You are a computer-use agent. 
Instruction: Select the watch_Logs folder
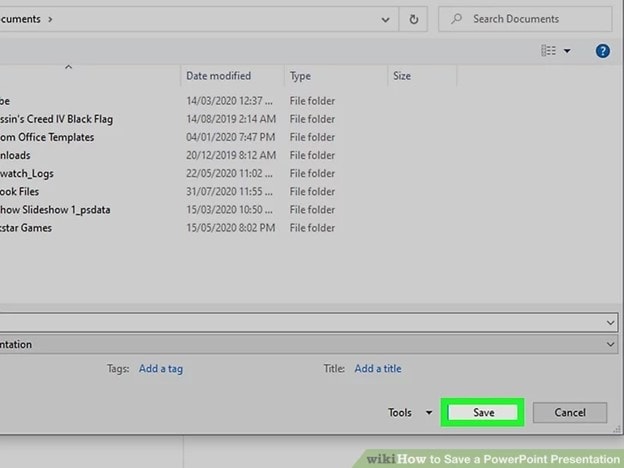(27, 174)
